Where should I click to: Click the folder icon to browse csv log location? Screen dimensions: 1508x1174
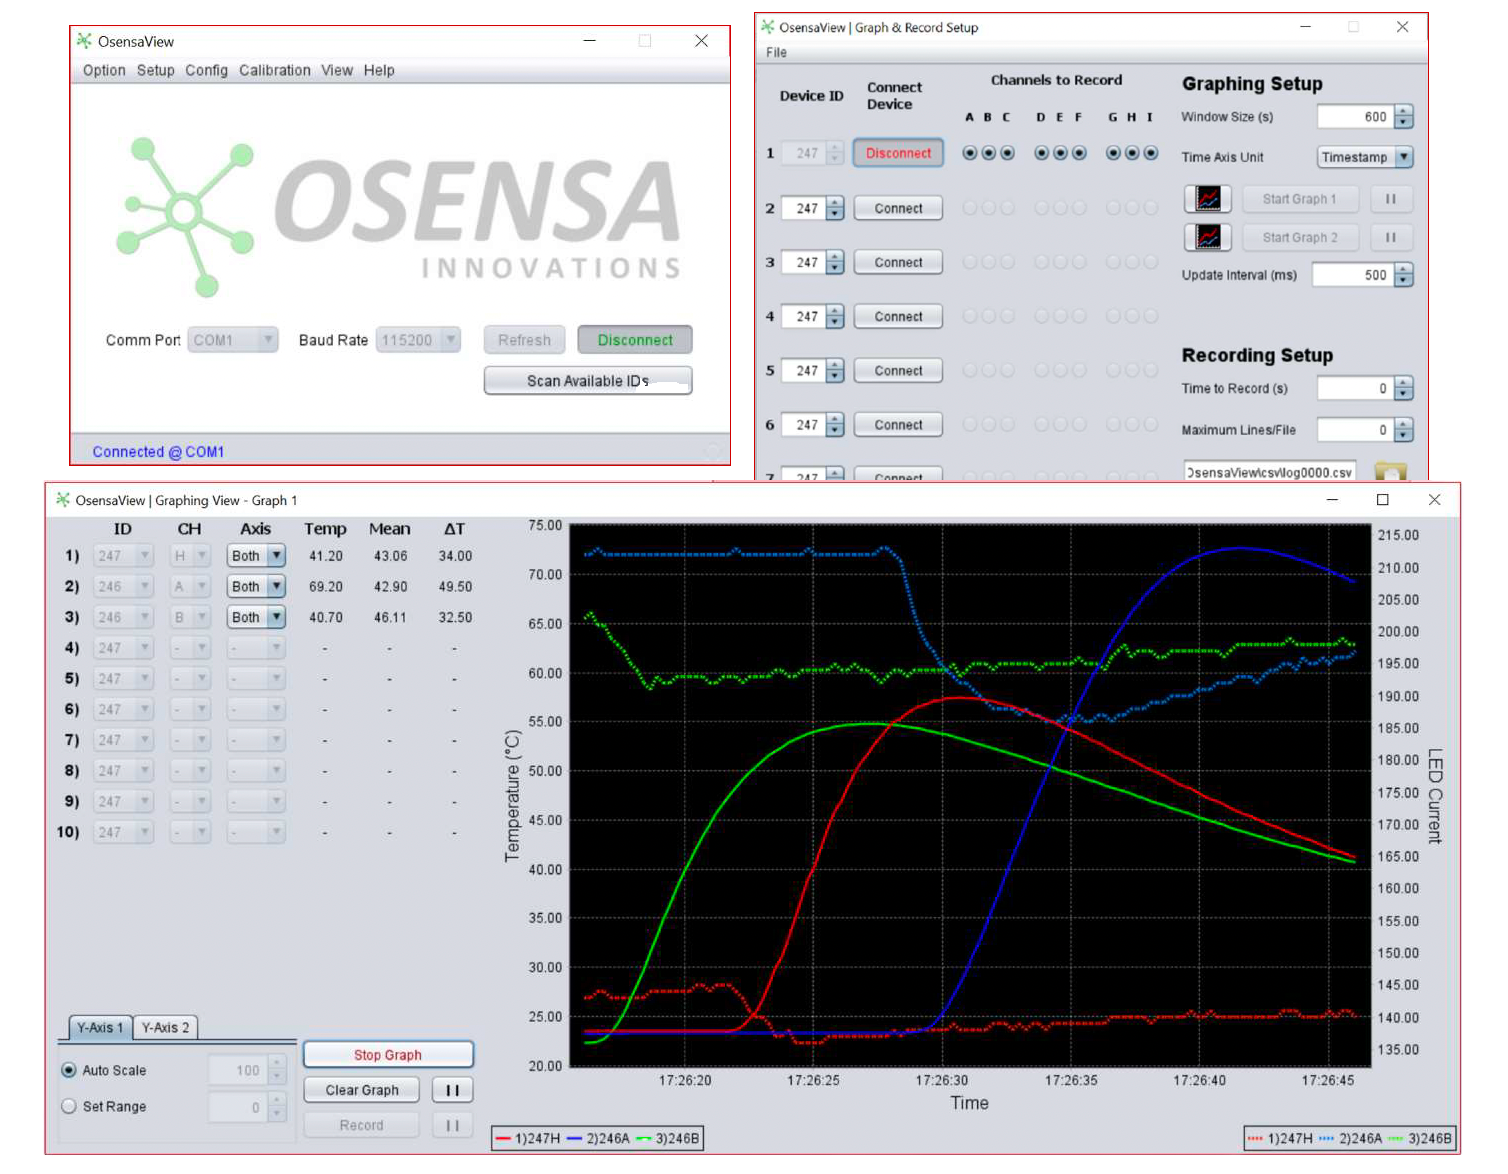(1393, 471)
